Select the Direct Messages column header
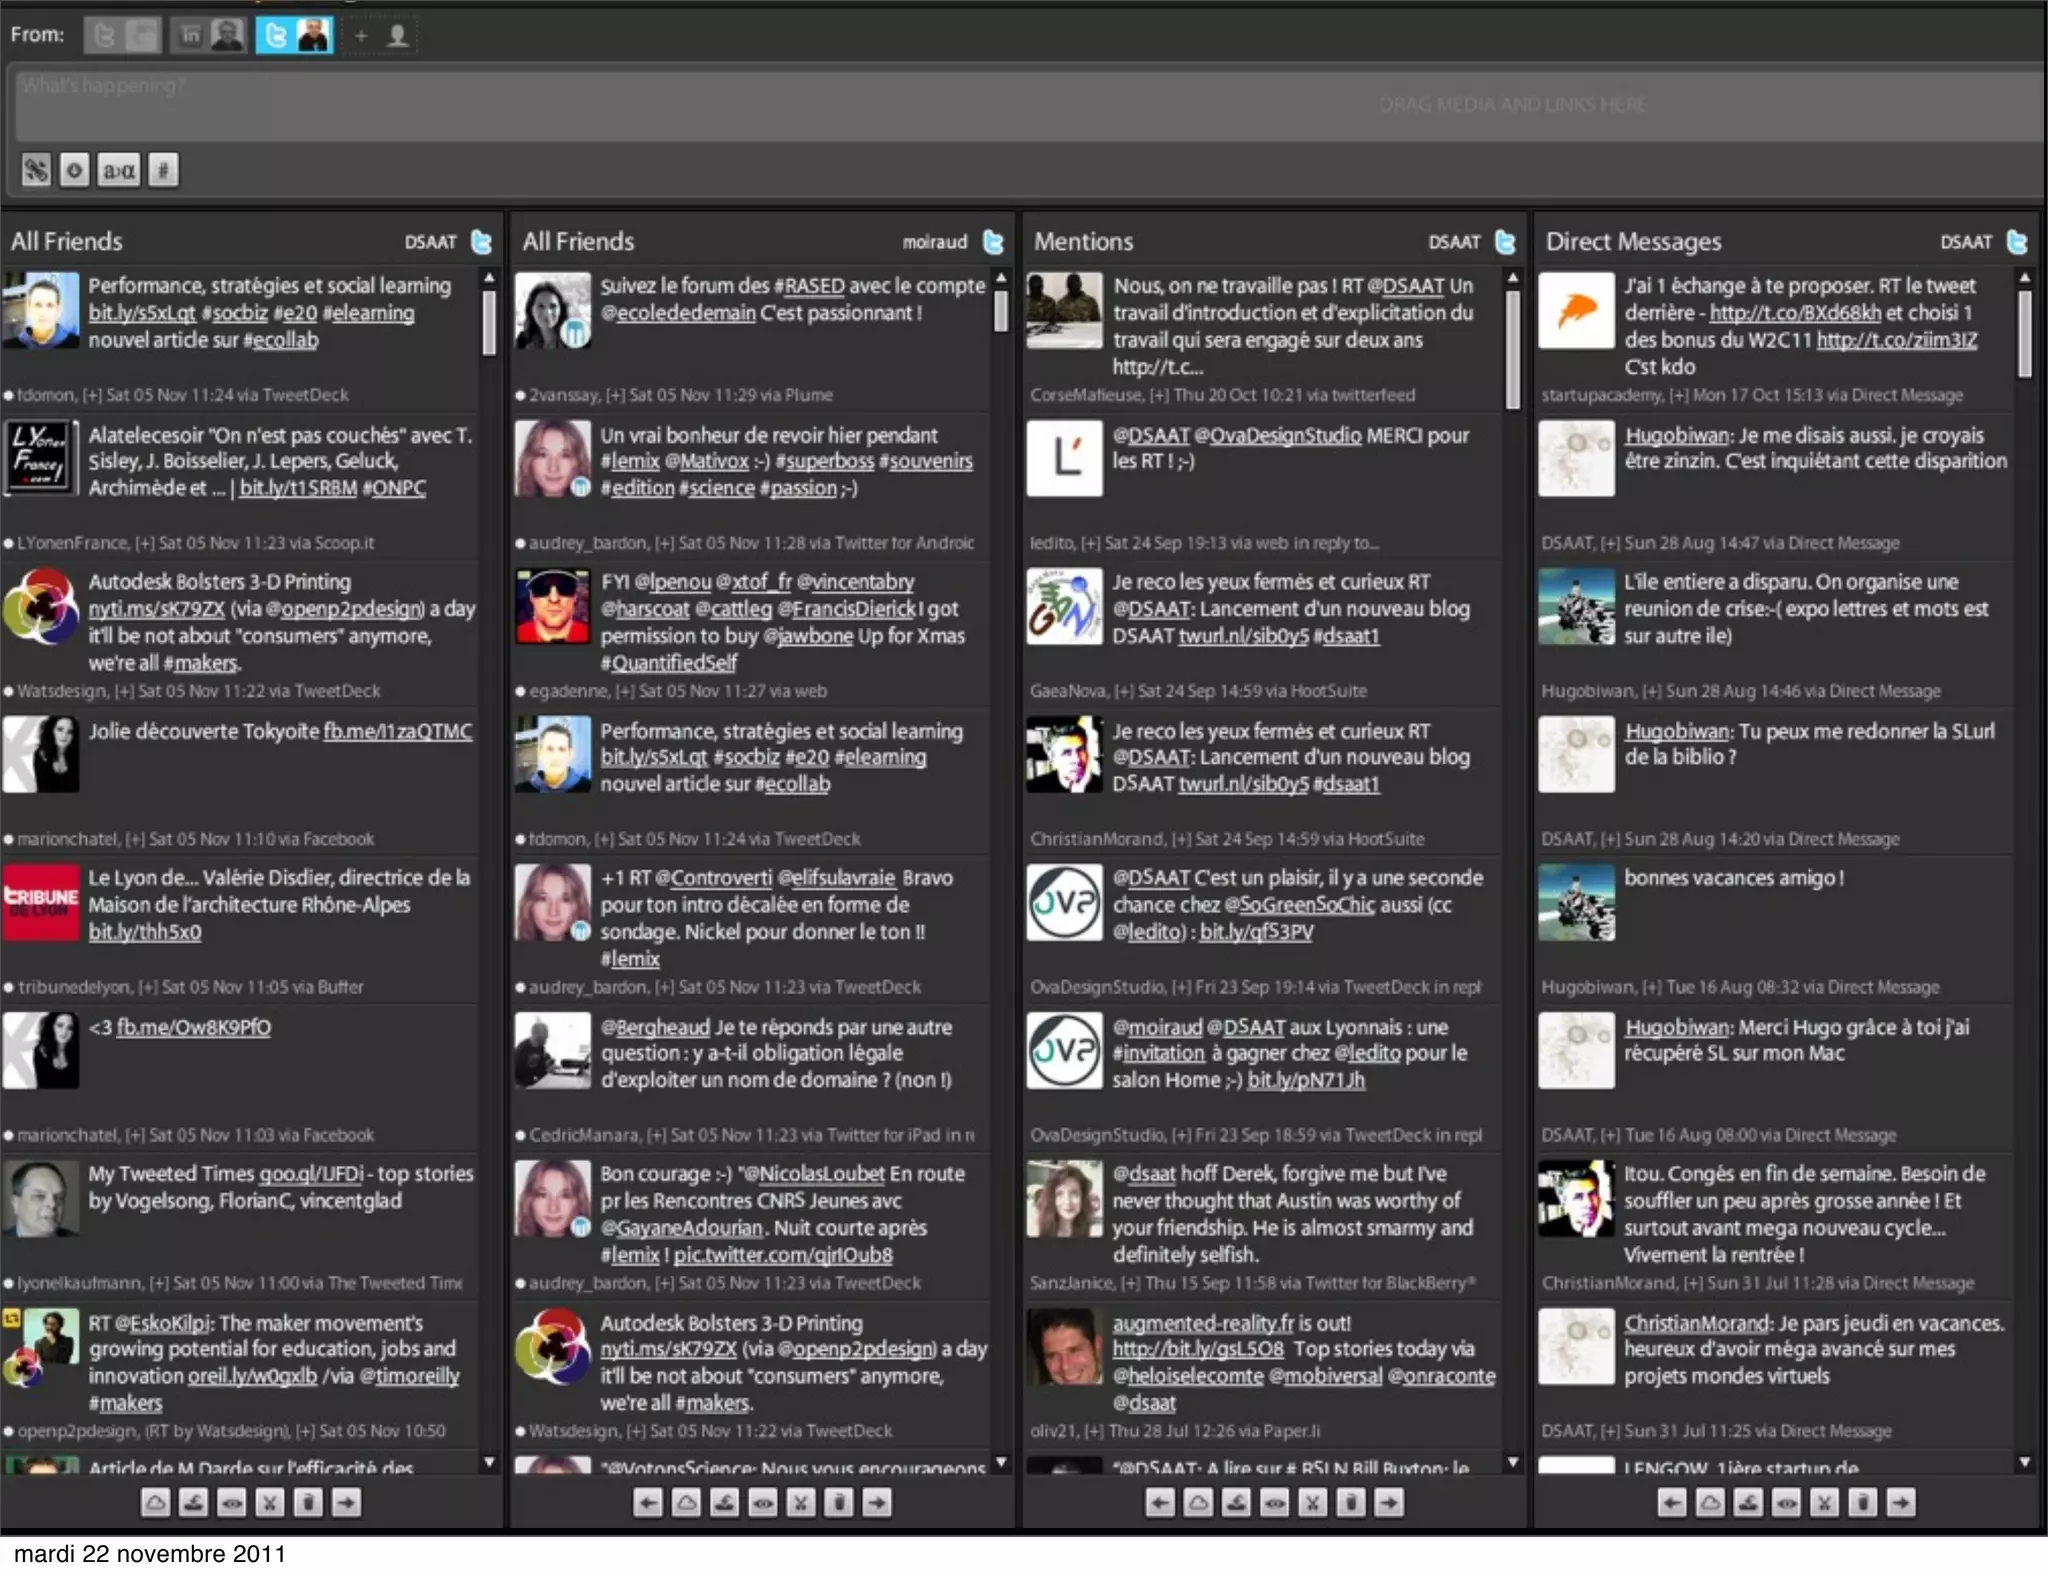Viewport: 2048px width, 1576px height. point(1633,242)
